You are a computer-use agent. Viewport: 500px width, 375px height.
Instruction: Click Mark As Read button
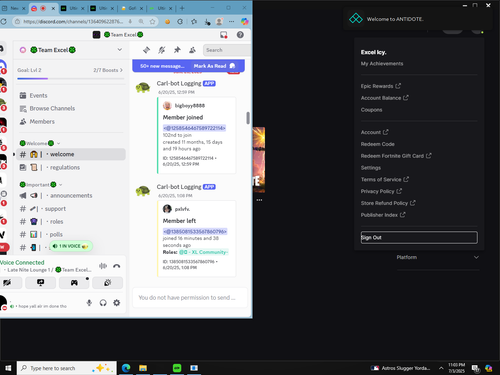click(214, 66)
